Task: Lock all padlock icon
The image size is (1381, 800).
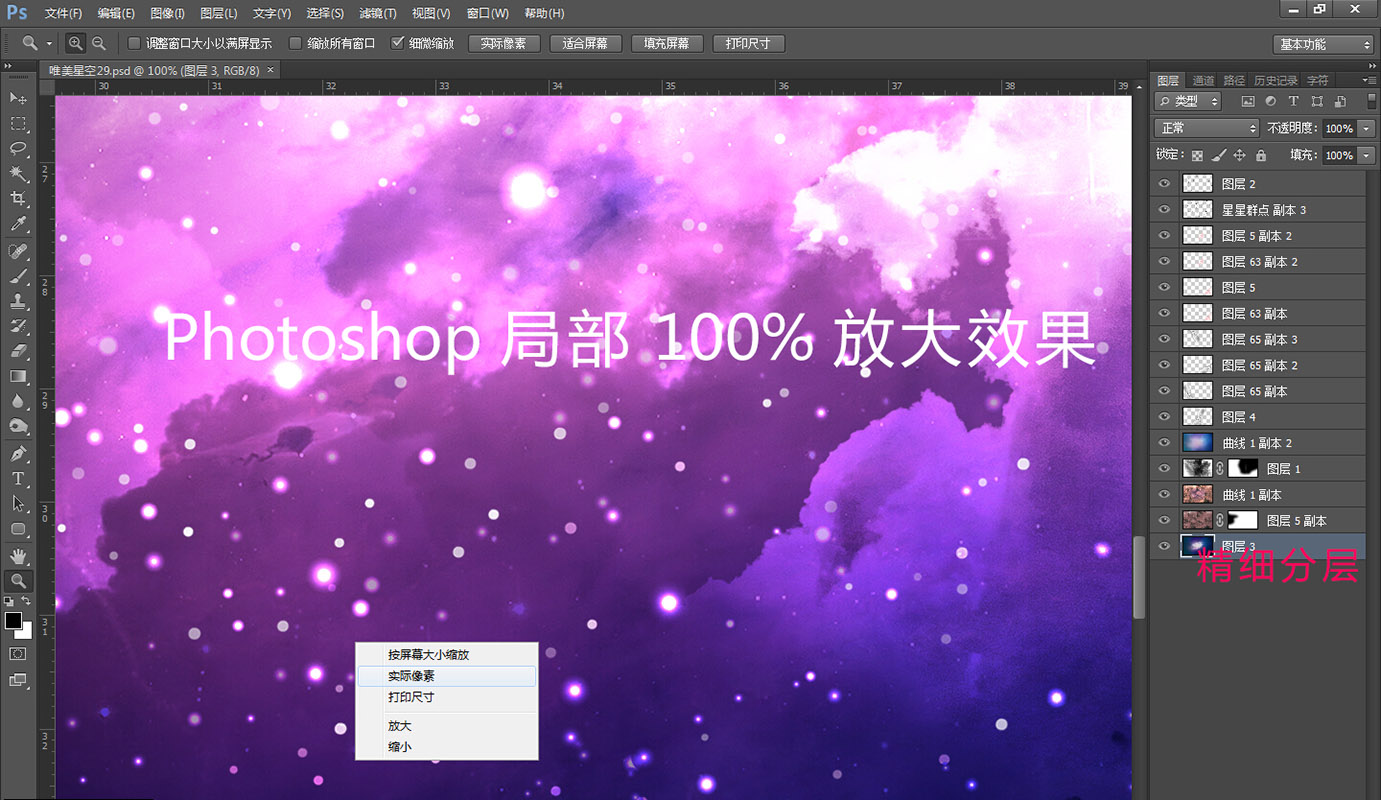Action: point(1261,155)
